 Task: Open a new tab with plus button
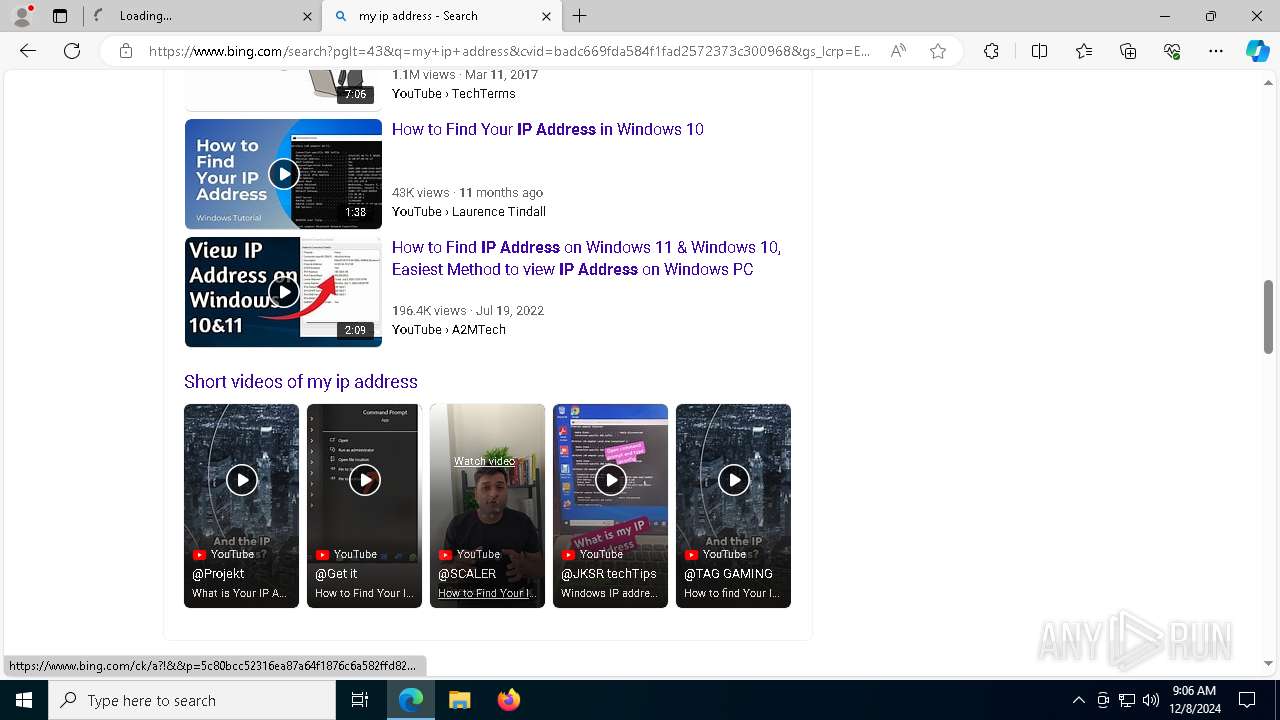[x=580, y=16]
